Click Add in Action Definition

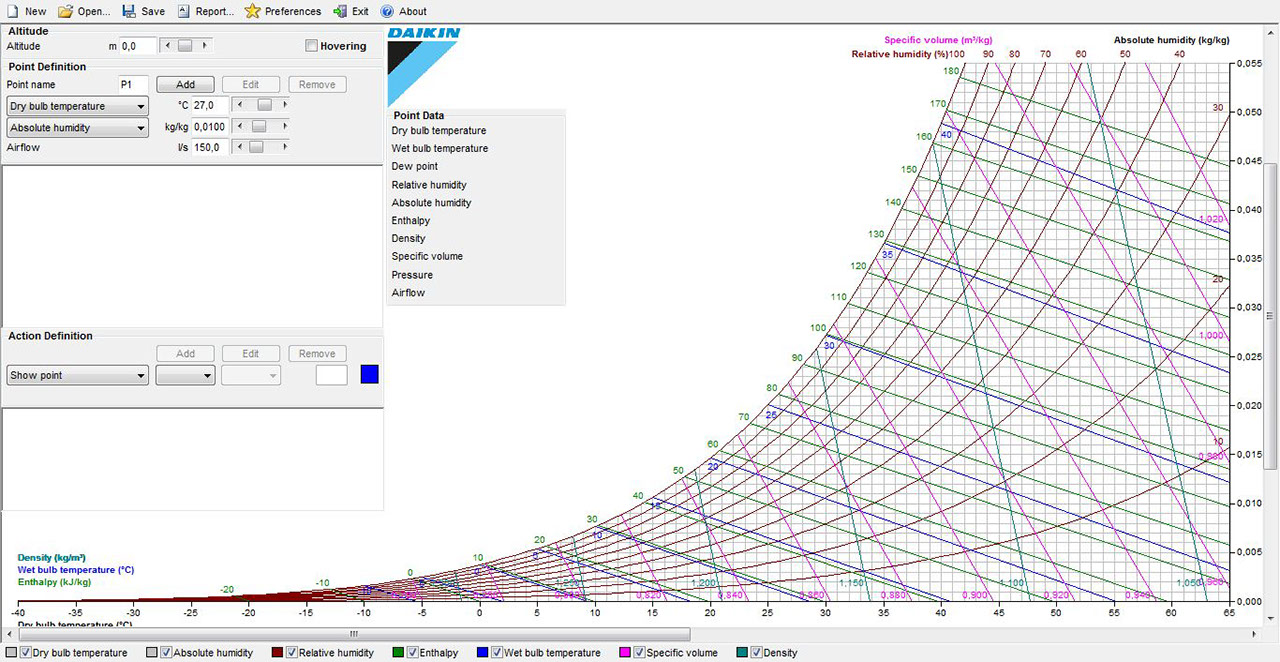tap(185, 354)
